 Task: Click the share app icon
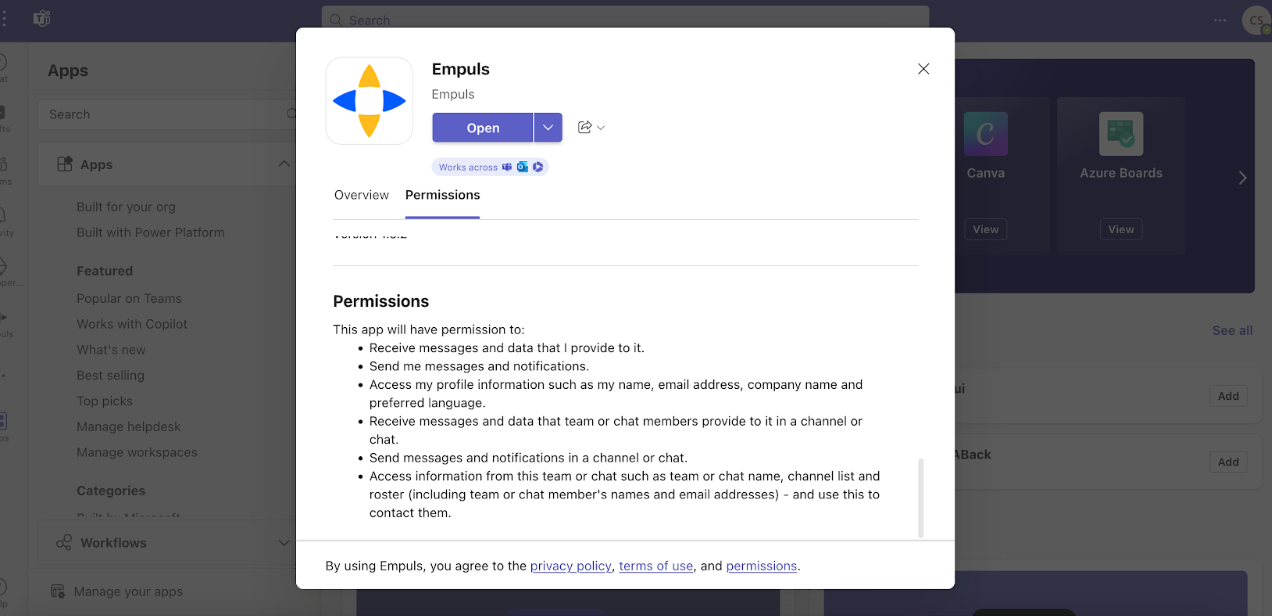pyautogui.click(x=585, y=127)
